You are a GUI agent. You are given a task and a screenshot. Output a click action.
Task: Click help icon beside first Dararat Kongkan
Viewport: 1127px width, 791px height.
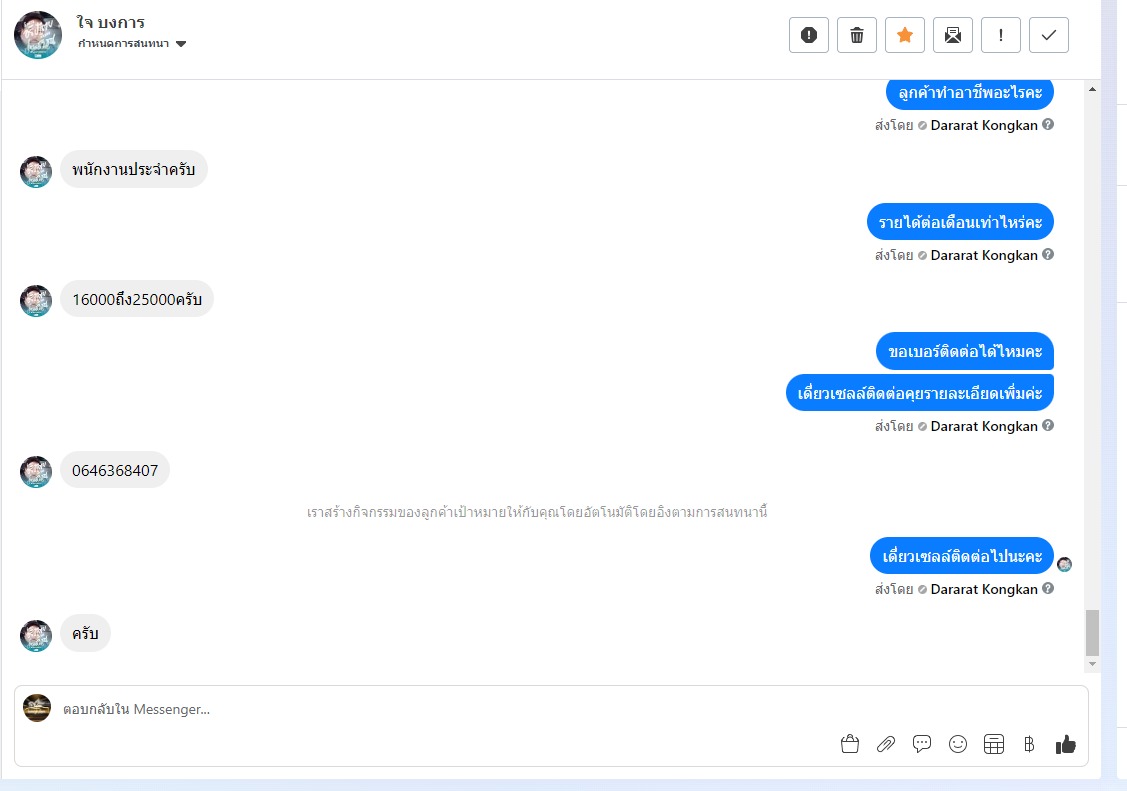1048,124
